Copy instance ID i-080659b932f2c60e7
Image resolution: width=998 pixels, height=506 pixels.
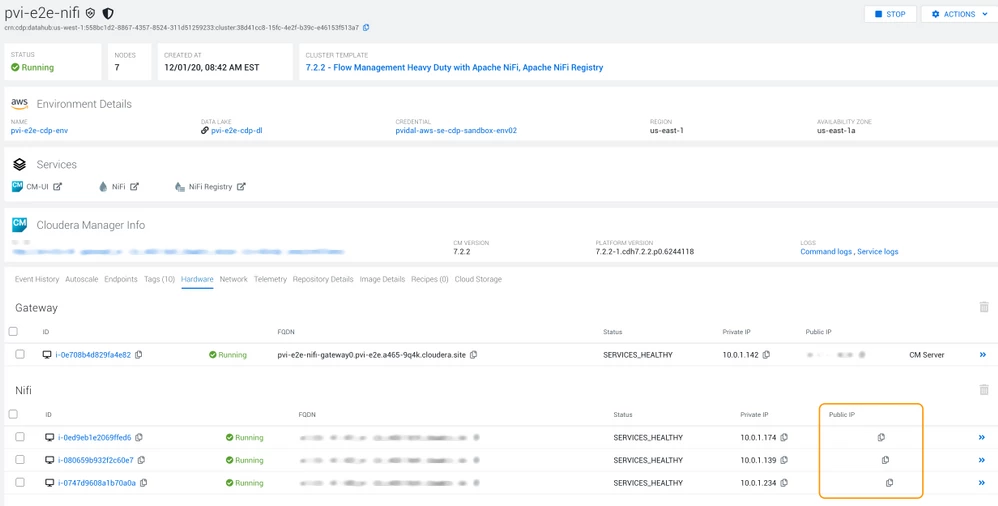[141, 460]
